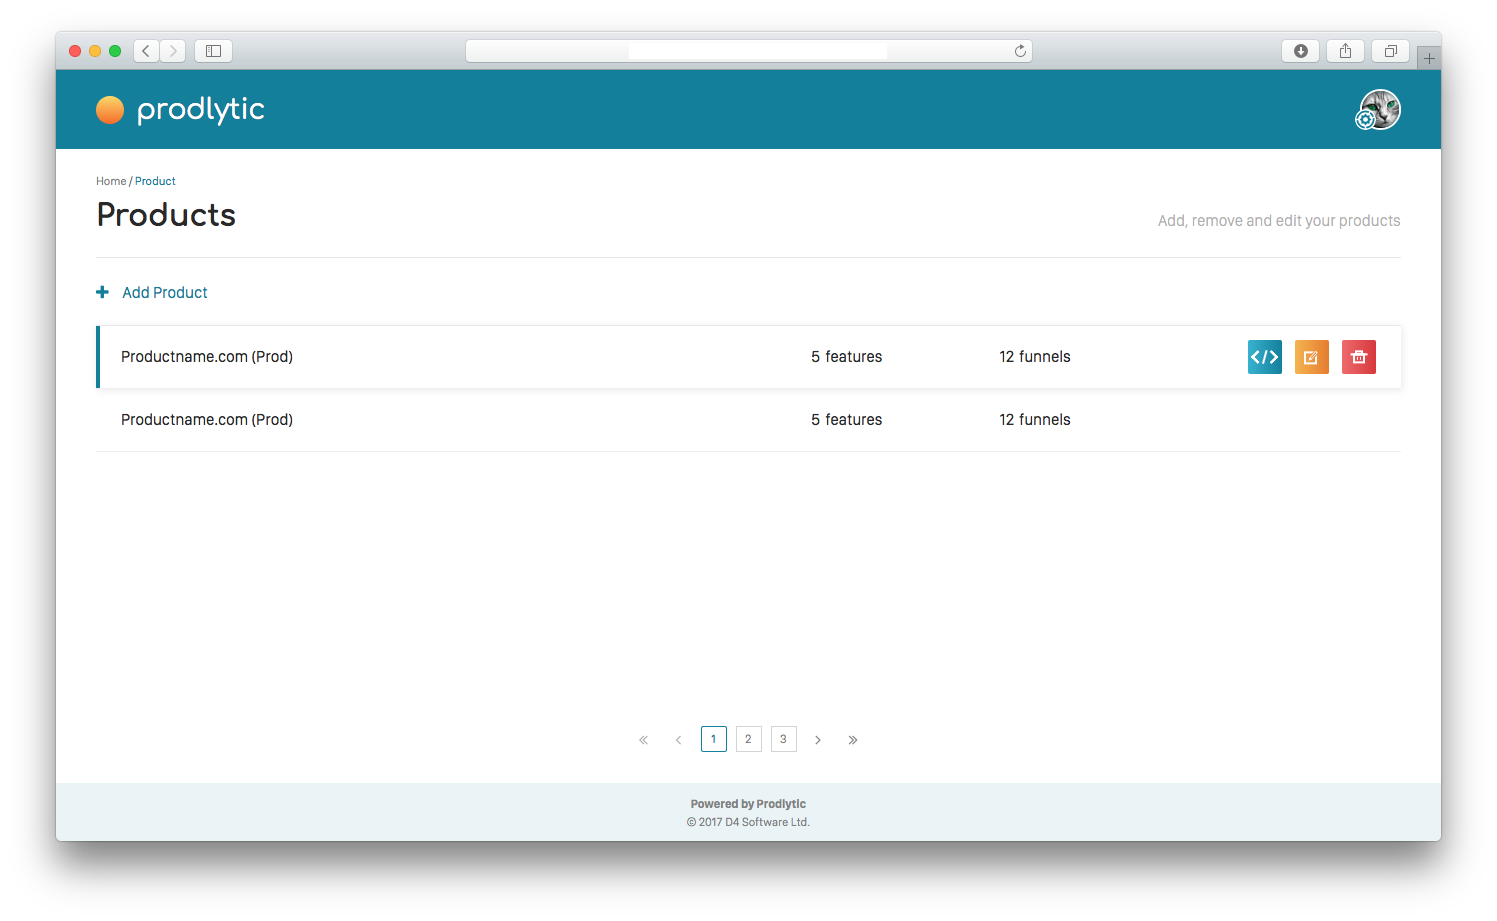This screenshot has width=1497, height=921.
Task: Click the browser share icon
Action: point(1345,51)
